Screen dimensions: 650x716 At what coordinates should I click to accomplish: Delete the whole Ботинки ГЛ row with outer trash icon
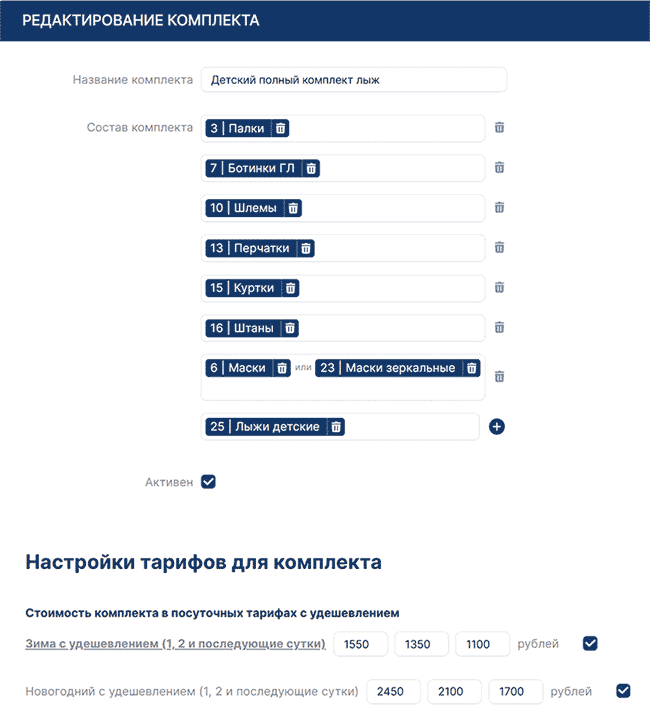tap(500, 168)
